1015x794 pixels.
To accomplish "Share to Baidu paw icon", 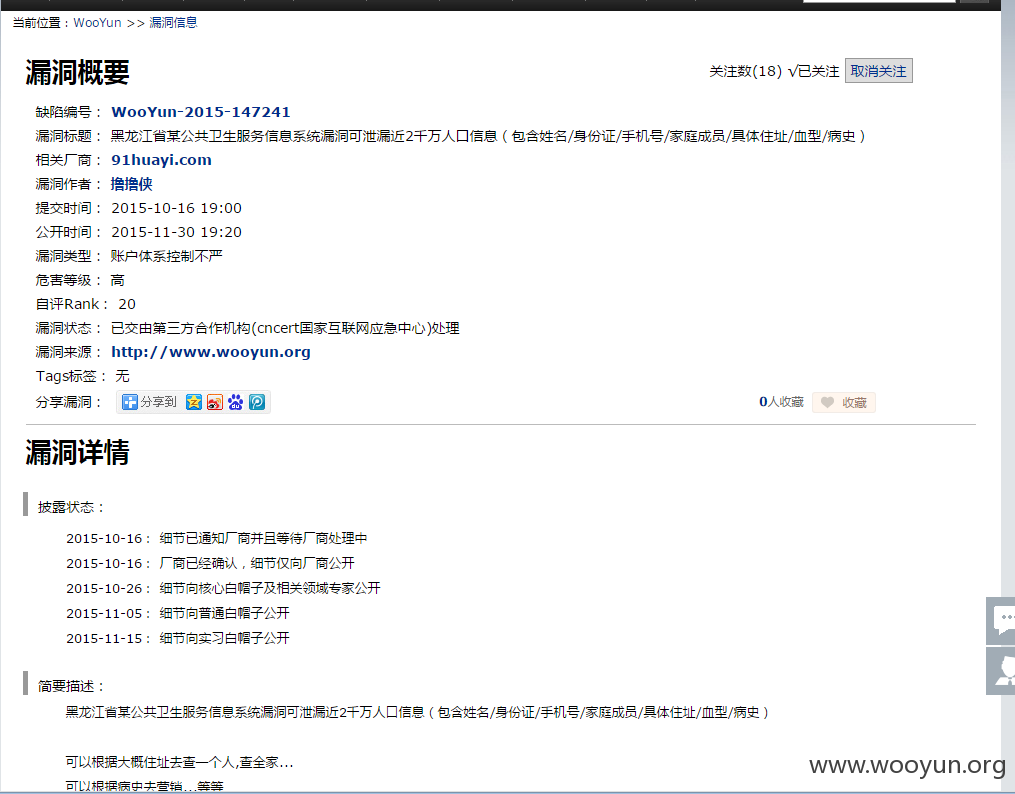I will [x=236, y=403].
